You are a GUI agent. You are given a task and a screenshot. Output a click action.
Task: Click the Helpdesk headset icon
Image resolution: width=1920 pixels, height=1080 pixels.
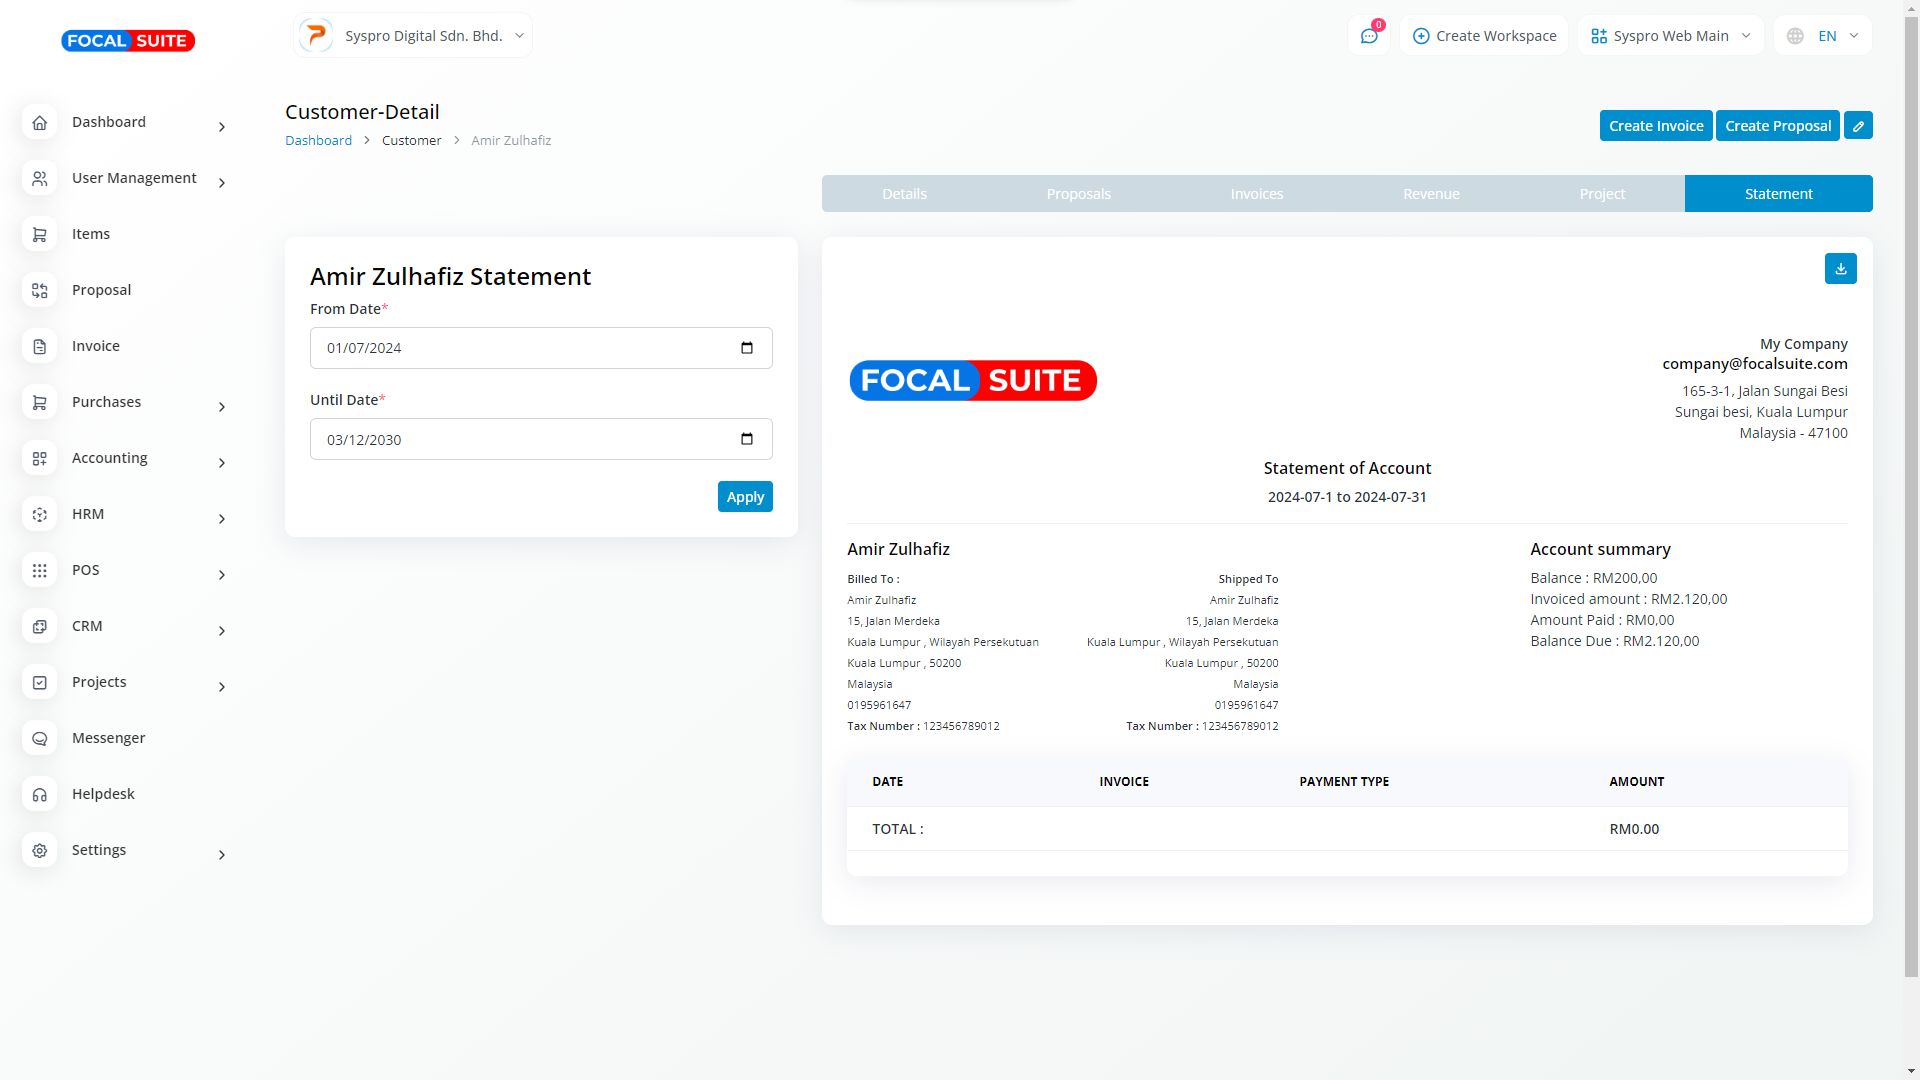(40, 795)
